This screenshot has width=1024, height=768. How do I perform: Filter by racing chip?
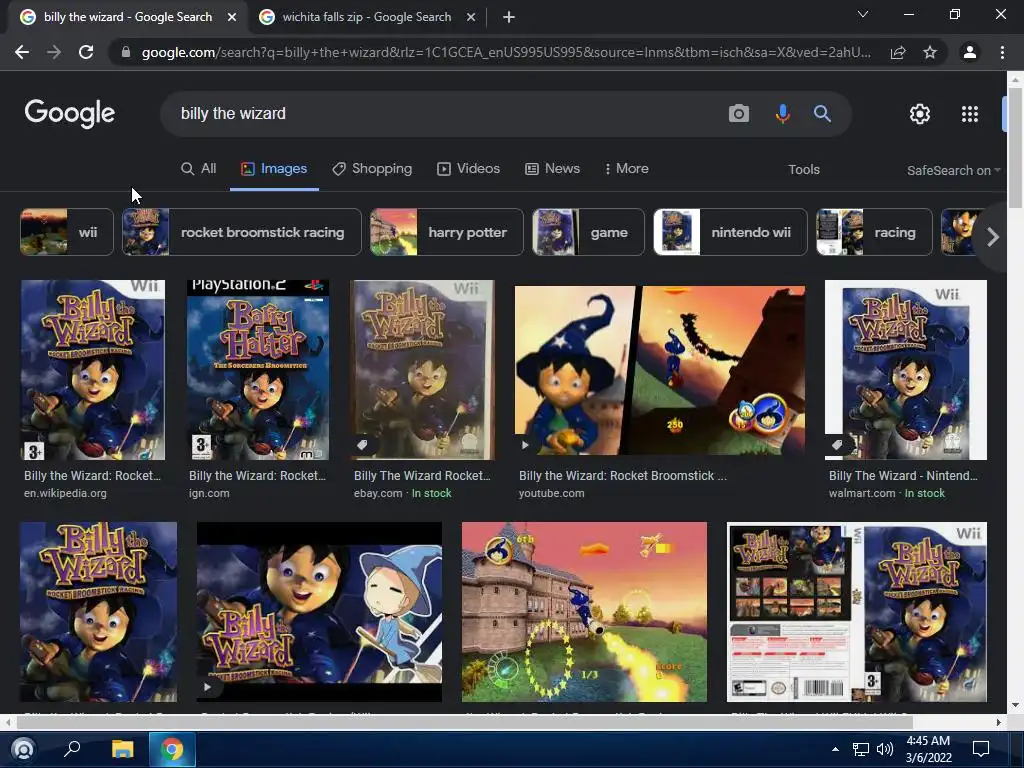874,232
